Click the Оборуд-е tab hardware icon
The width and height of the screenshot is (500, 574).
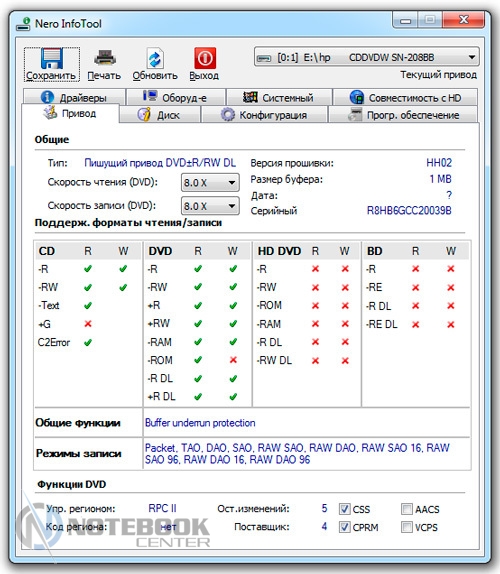(x=150, y=96)
